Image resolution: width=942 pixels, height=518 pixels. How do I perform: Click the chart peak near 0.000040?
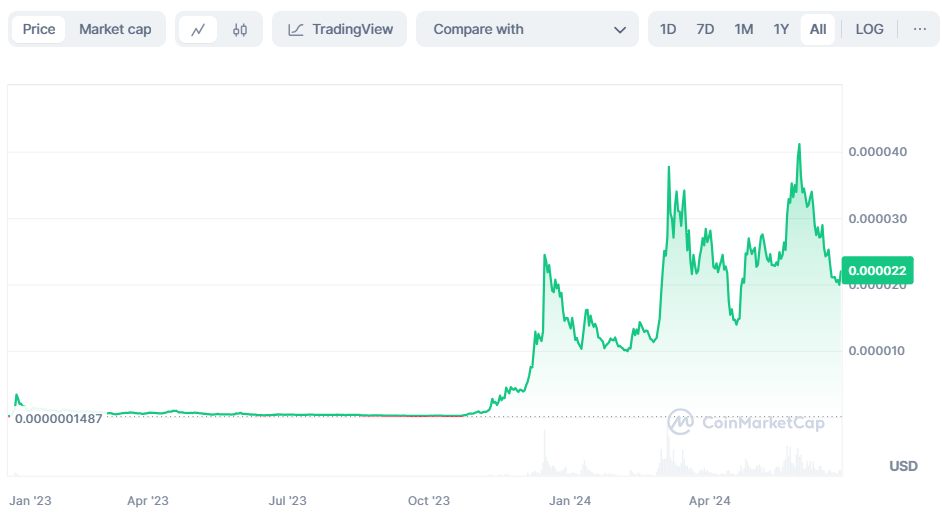(x=799, y=145)
